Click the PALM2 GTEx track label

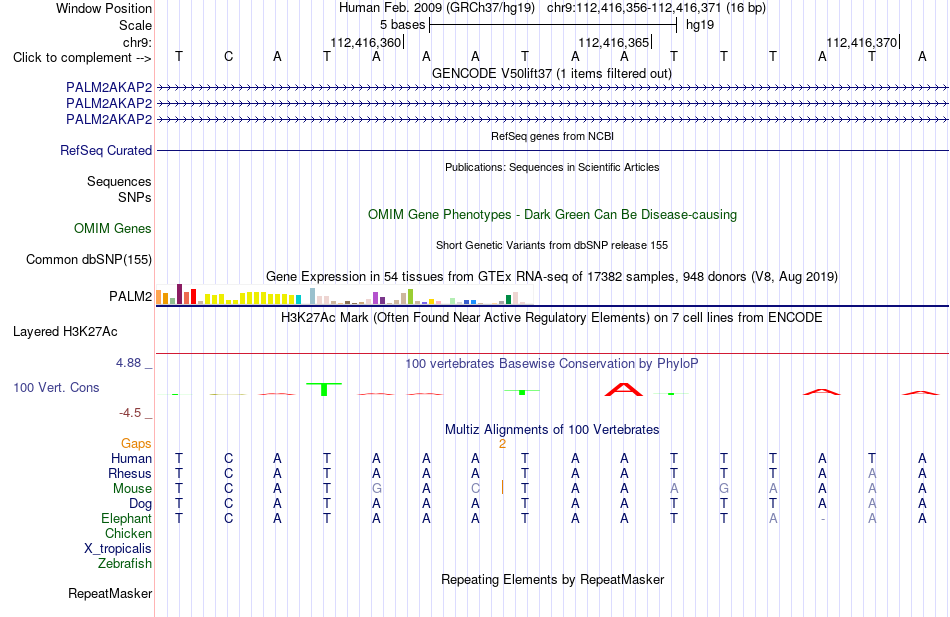click(x=130, y=296)
